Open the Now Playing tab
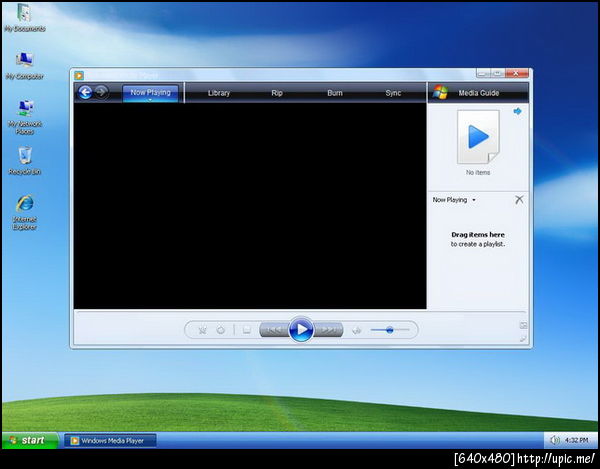 150,93
